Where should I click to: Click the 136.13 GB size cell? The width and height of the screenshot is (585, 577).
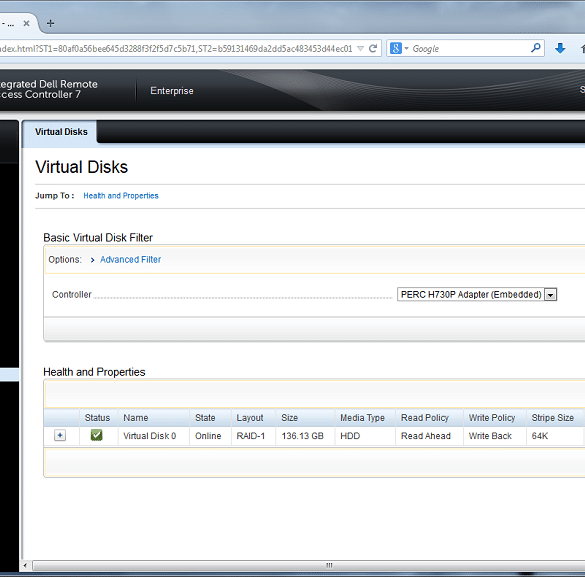click(302, 436)
